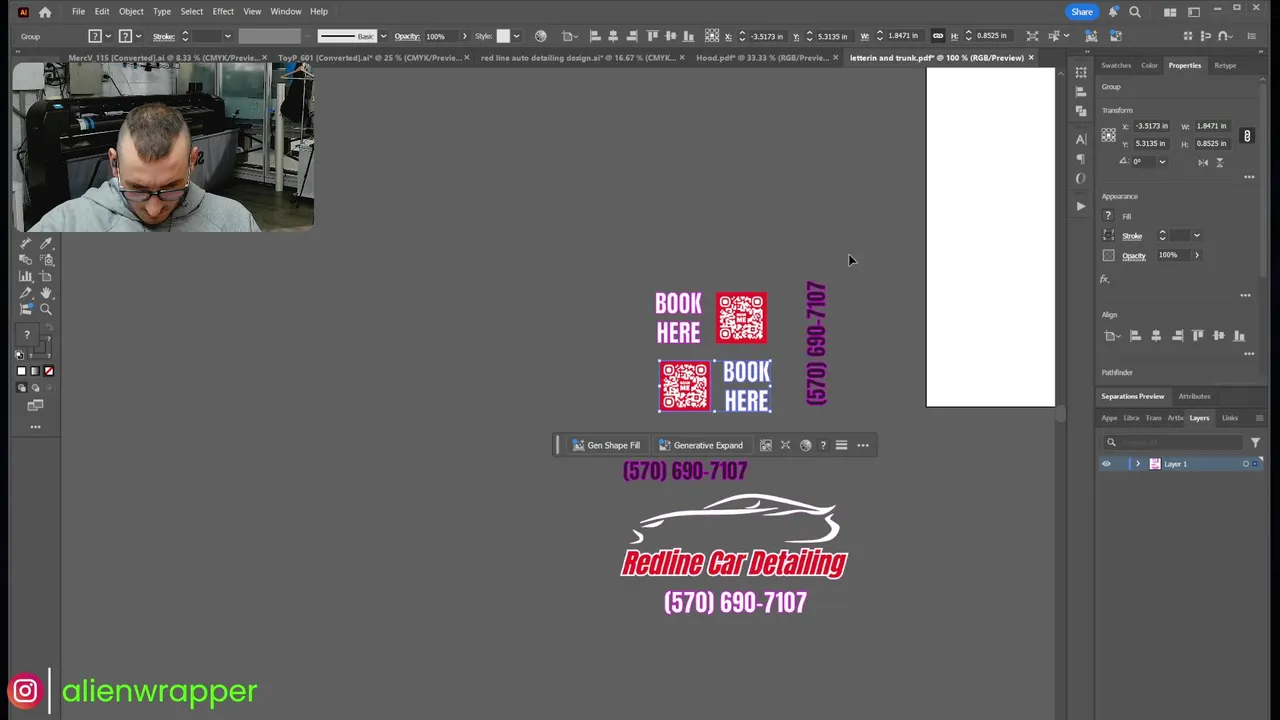Click the underlined Stroke link in Appearance
This screenshot has height=720, width=1280.
[1132, 236]
